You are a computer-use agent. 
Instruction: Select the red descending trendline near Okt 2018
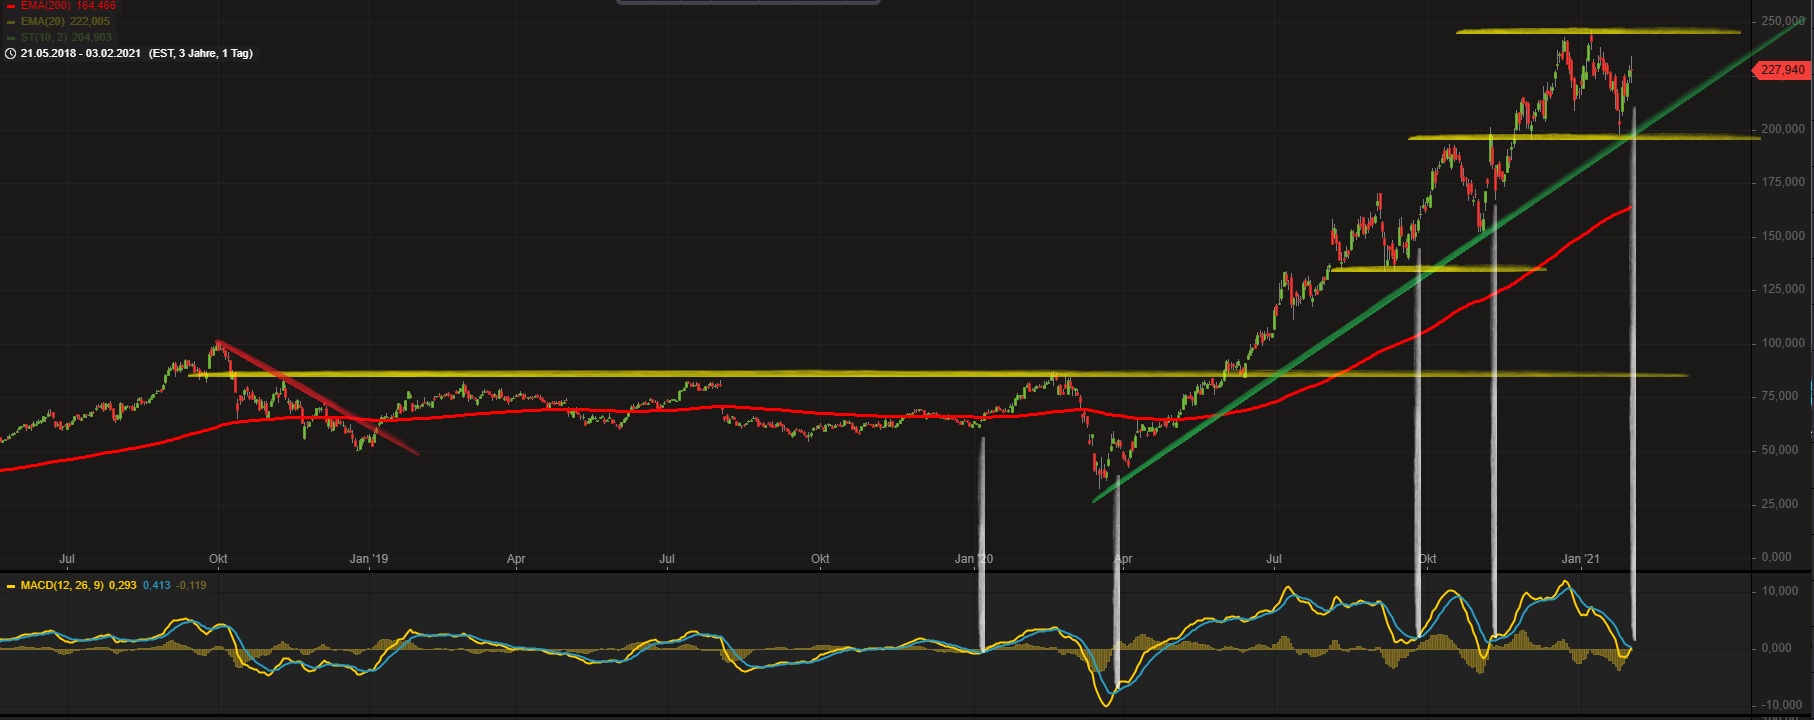coord(320,400)
